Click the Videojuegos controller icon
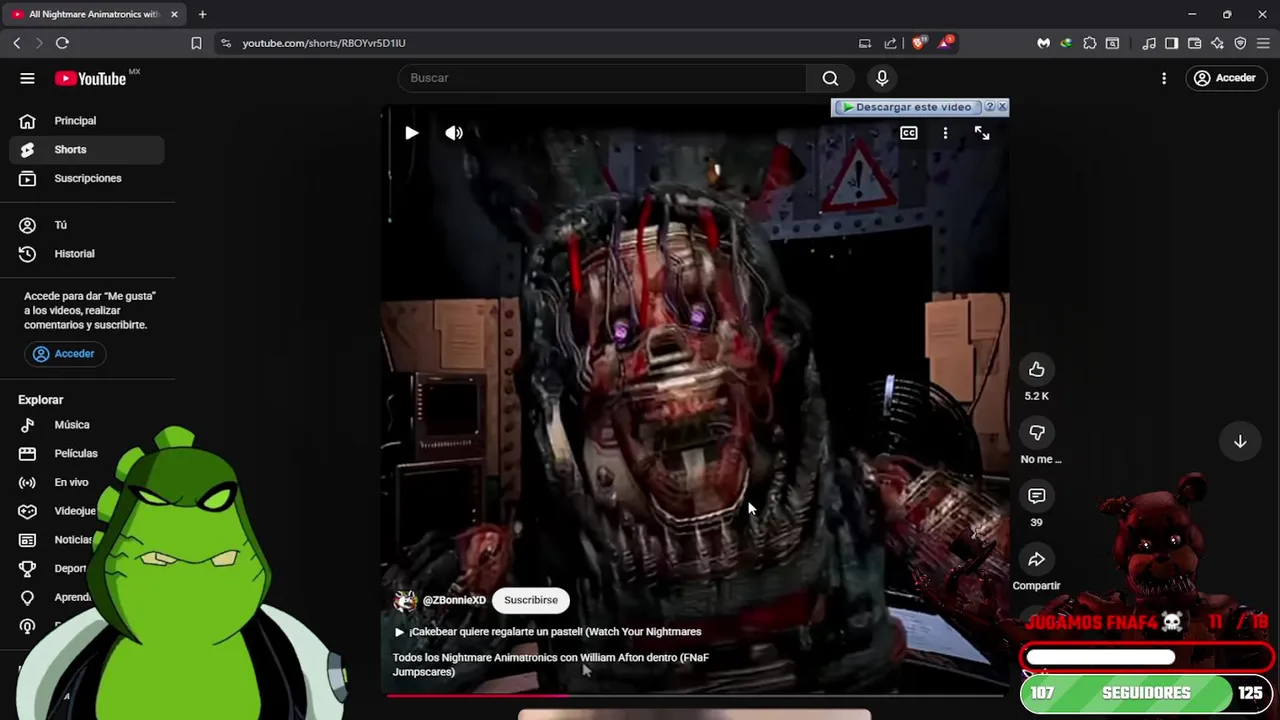 [27, 511]
